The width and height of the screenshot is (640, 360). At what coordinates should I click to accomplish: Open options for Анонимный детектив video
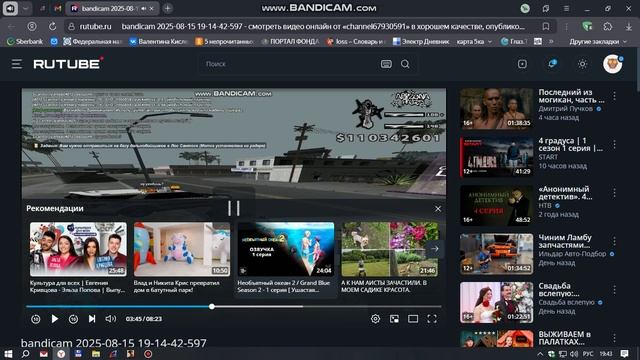click(x=614, y=193)
